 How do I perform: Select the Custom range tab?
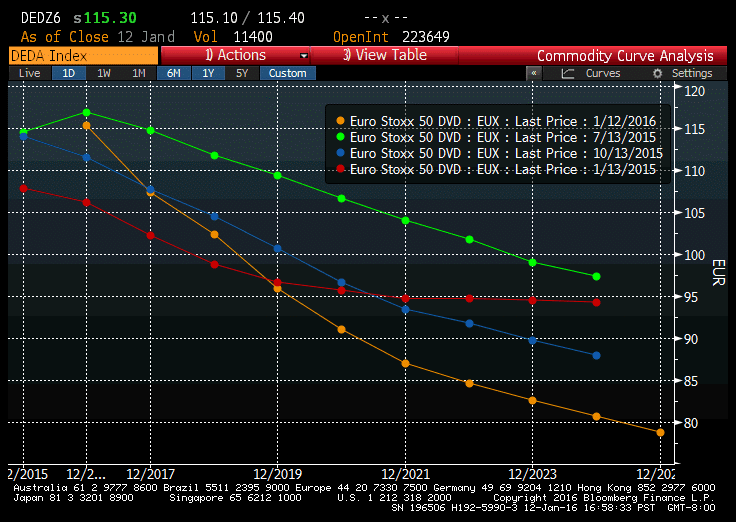click(x=288, y=73)
